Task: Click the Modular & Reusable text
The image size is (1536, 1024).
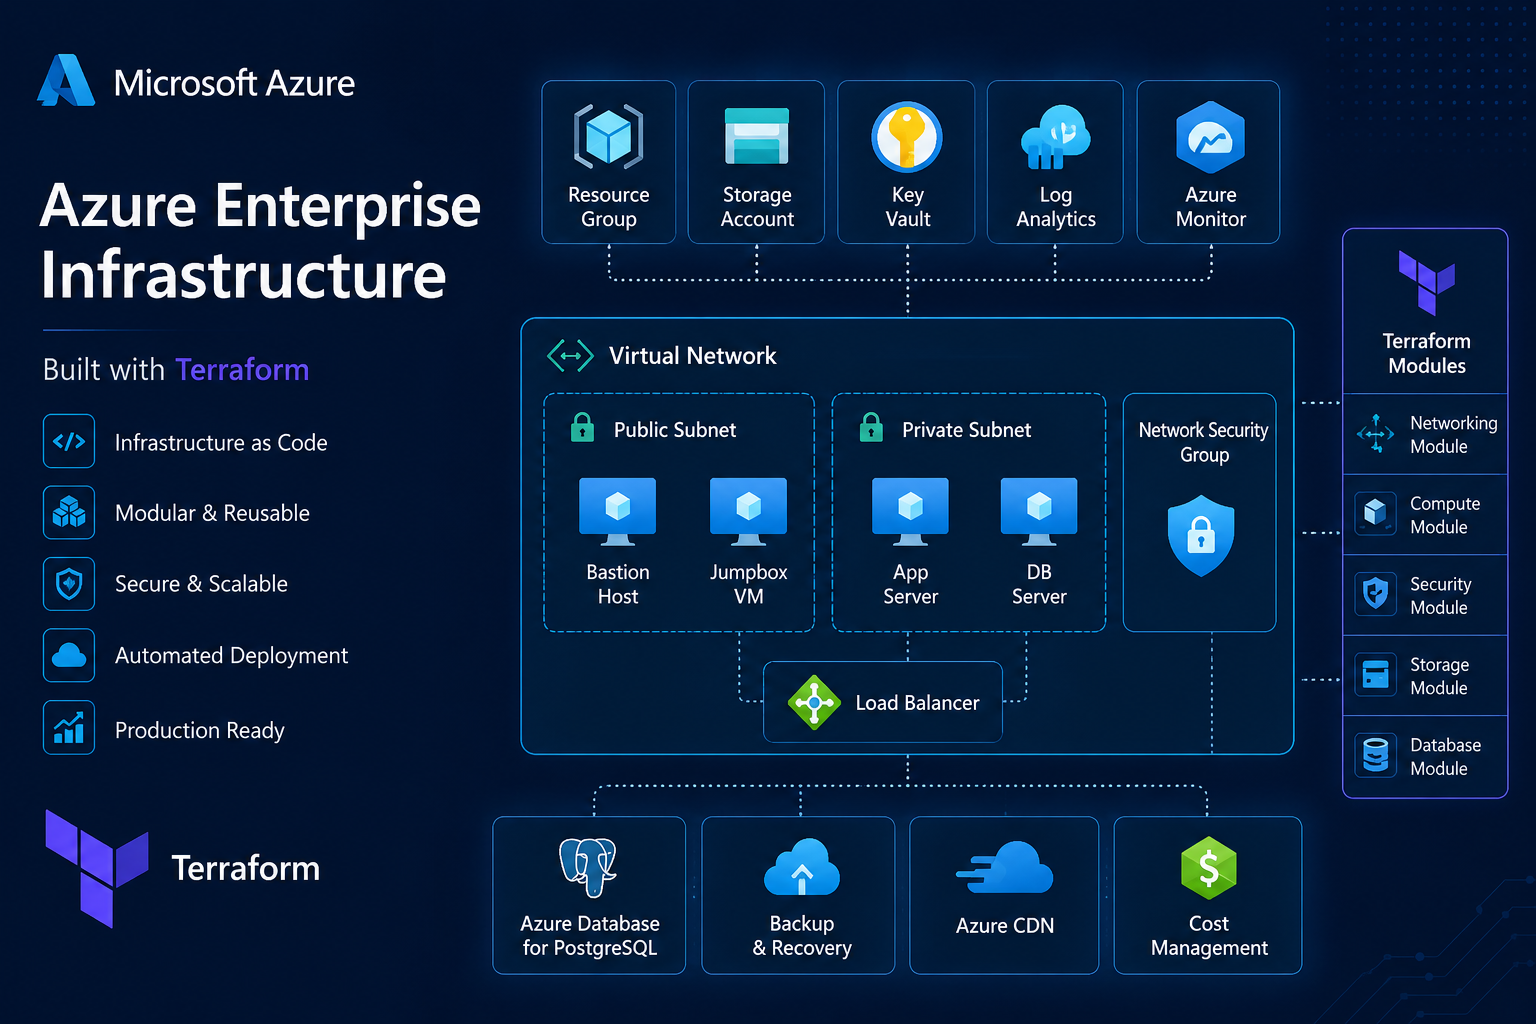Action: [212, 513]
